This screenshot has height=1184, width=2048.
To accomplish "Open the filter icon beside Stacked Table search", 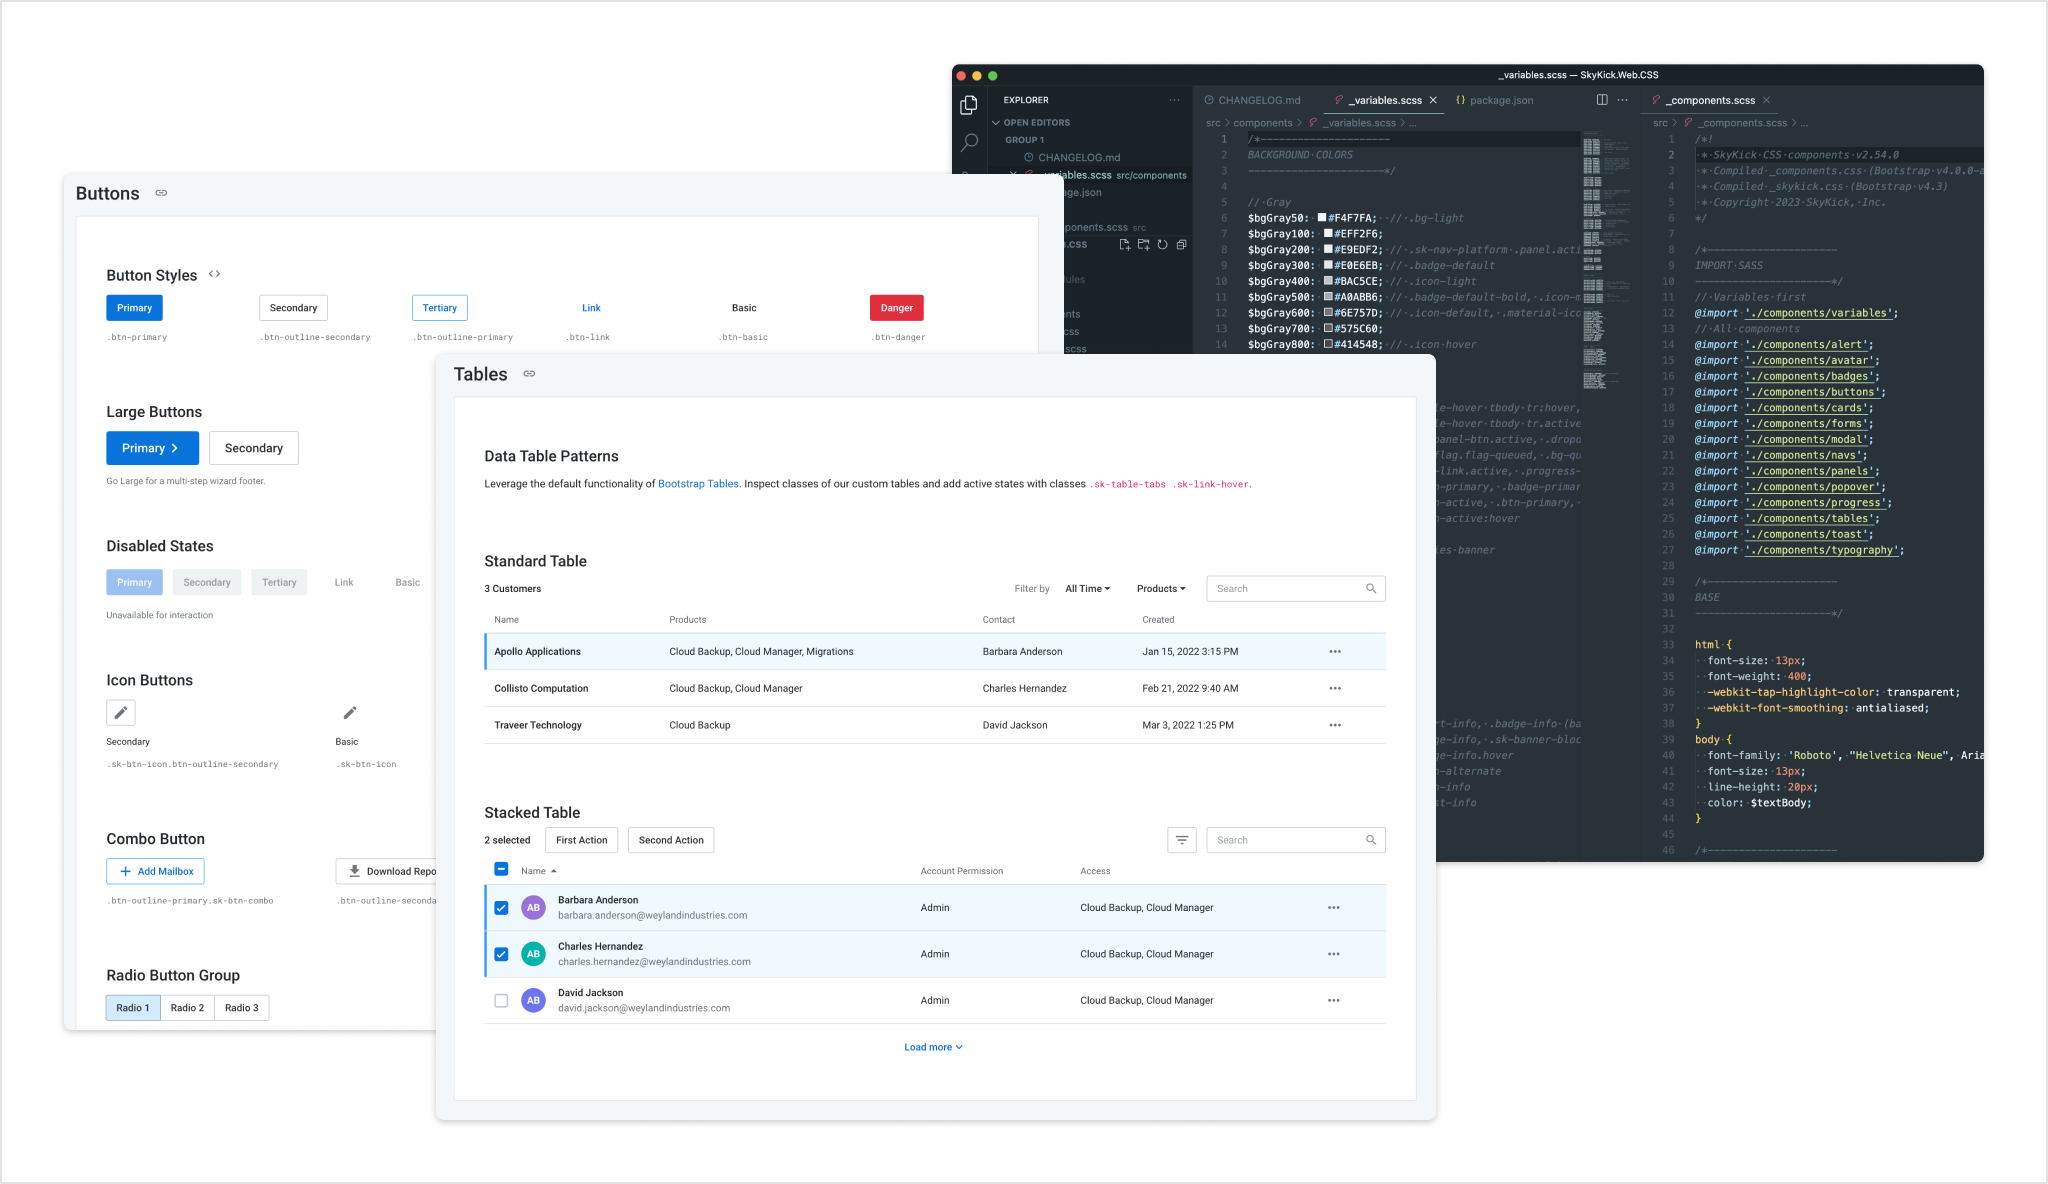I will coord(1181,840).
